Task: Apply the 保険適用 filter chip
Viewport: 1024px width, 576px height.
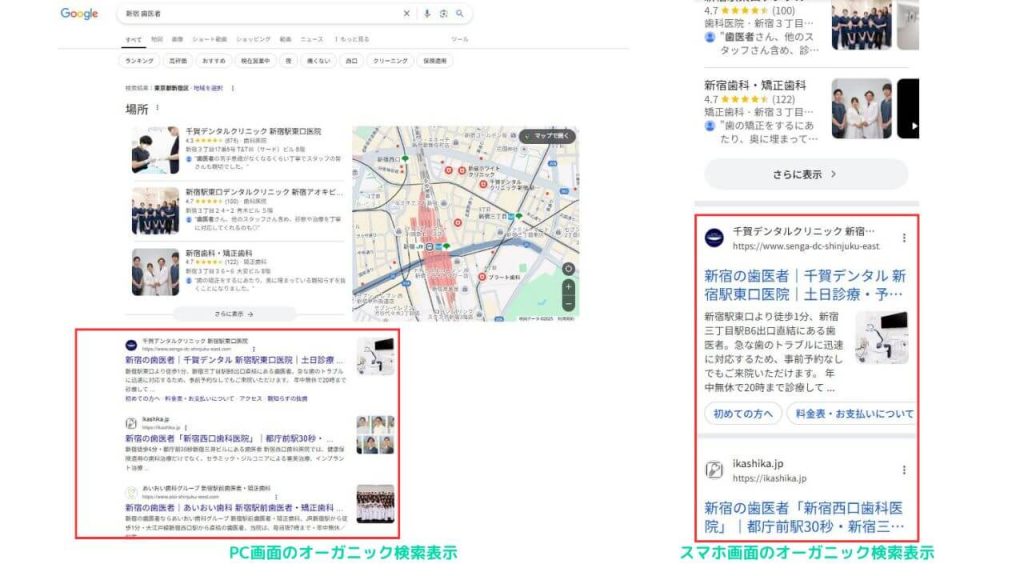Action: pyautogui.click(x=435, y=61)
